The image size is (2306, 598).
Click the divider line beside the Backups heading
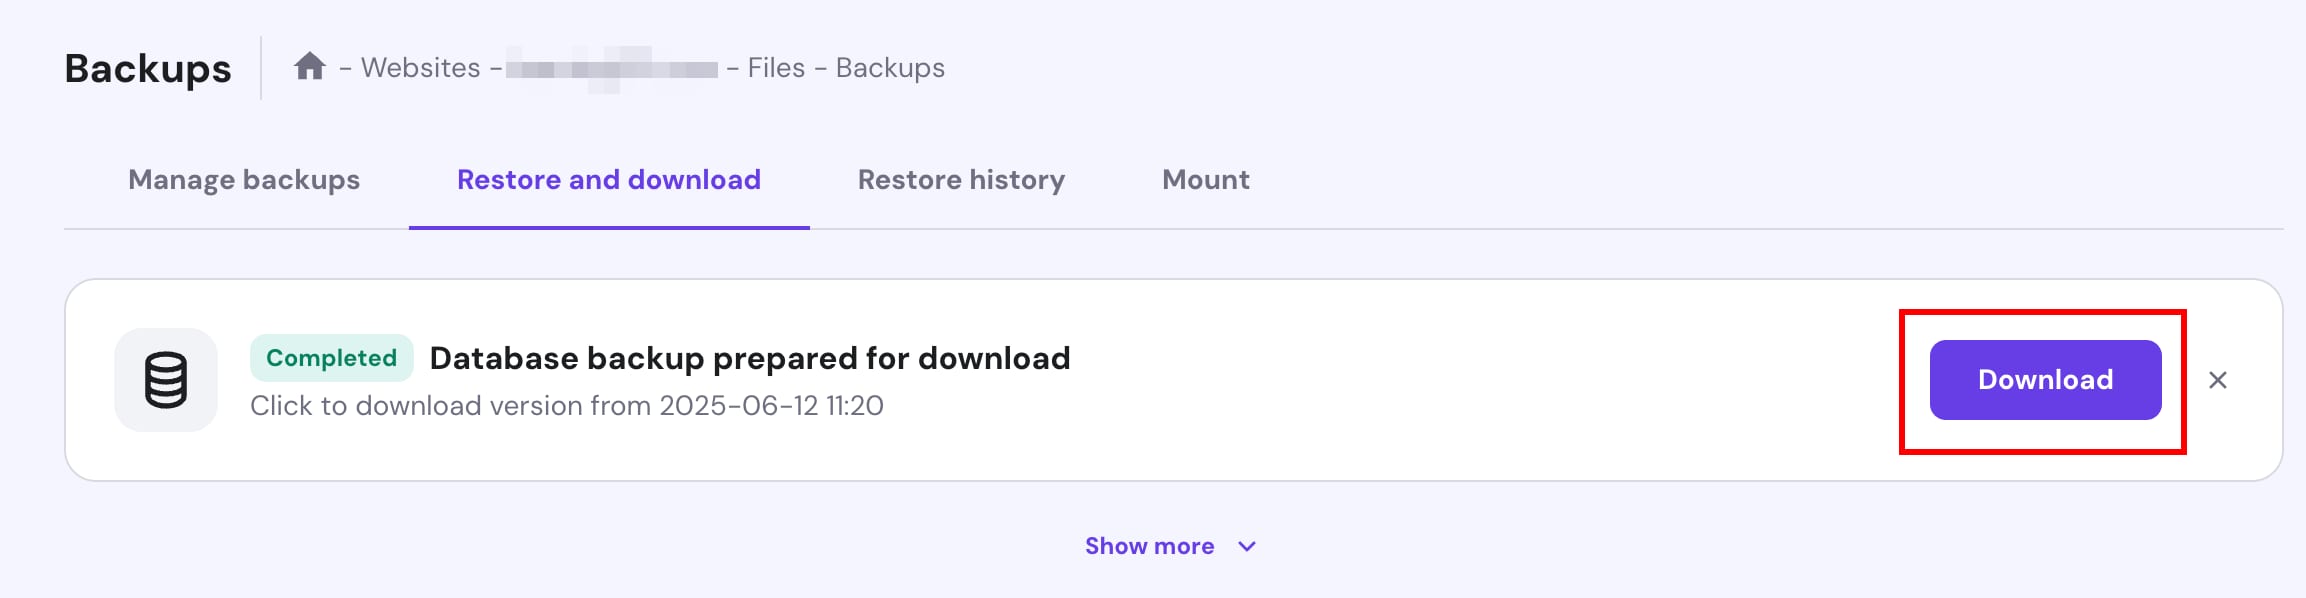click(261, 68)
